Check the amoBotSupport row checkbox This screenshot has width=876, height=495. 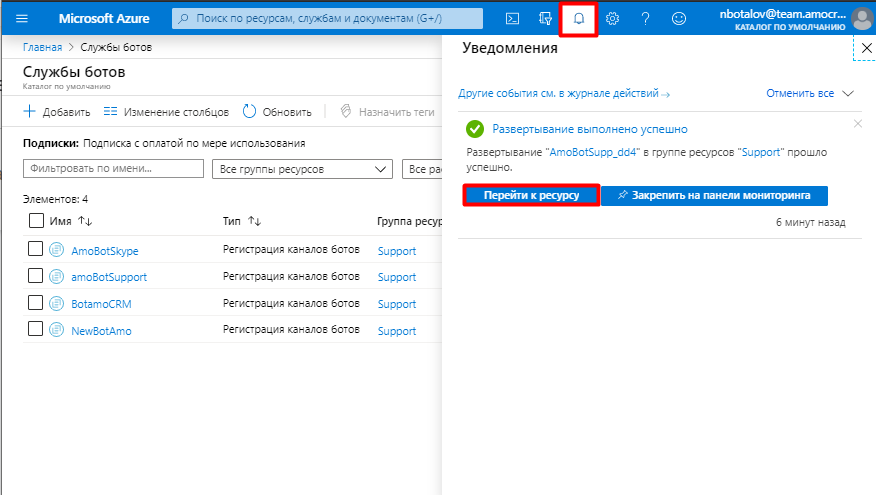[x=35, y=275]
